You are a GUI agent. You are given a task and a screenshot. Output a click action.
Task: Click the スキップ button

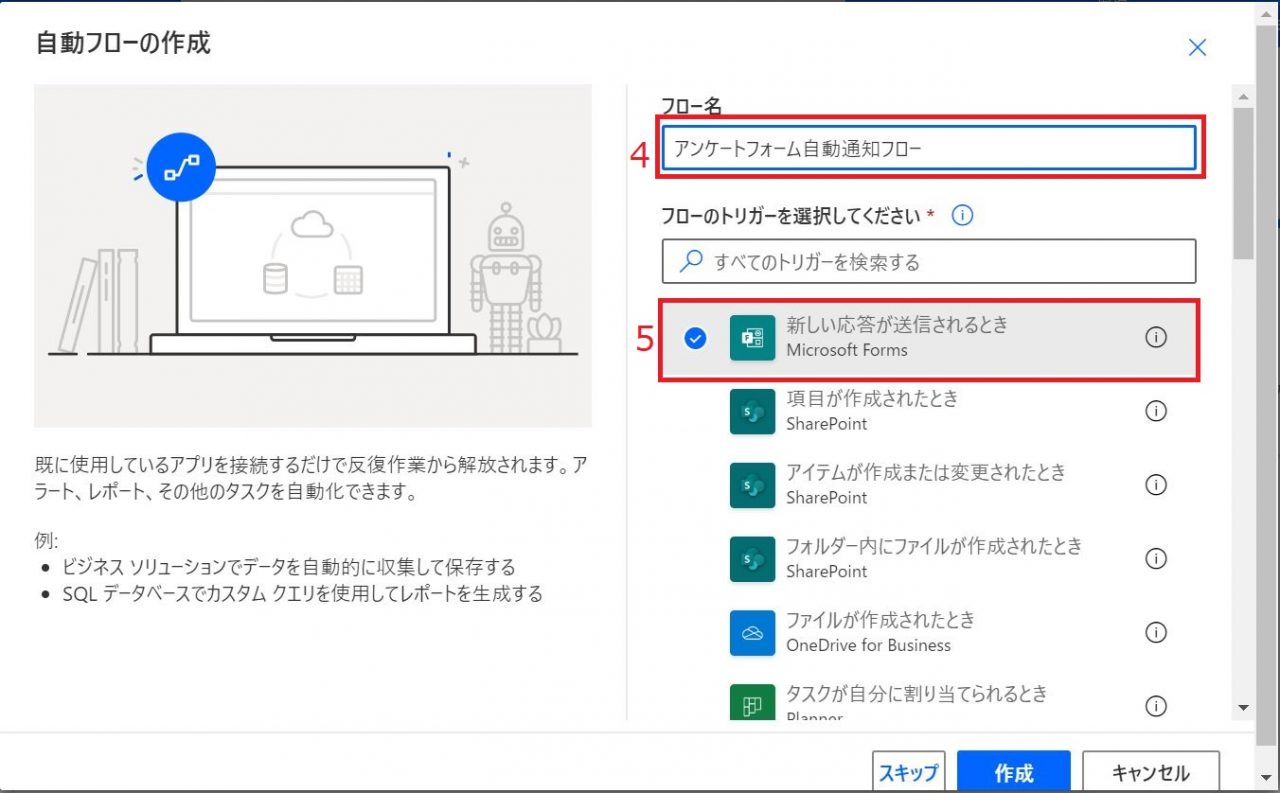(909, 772)
